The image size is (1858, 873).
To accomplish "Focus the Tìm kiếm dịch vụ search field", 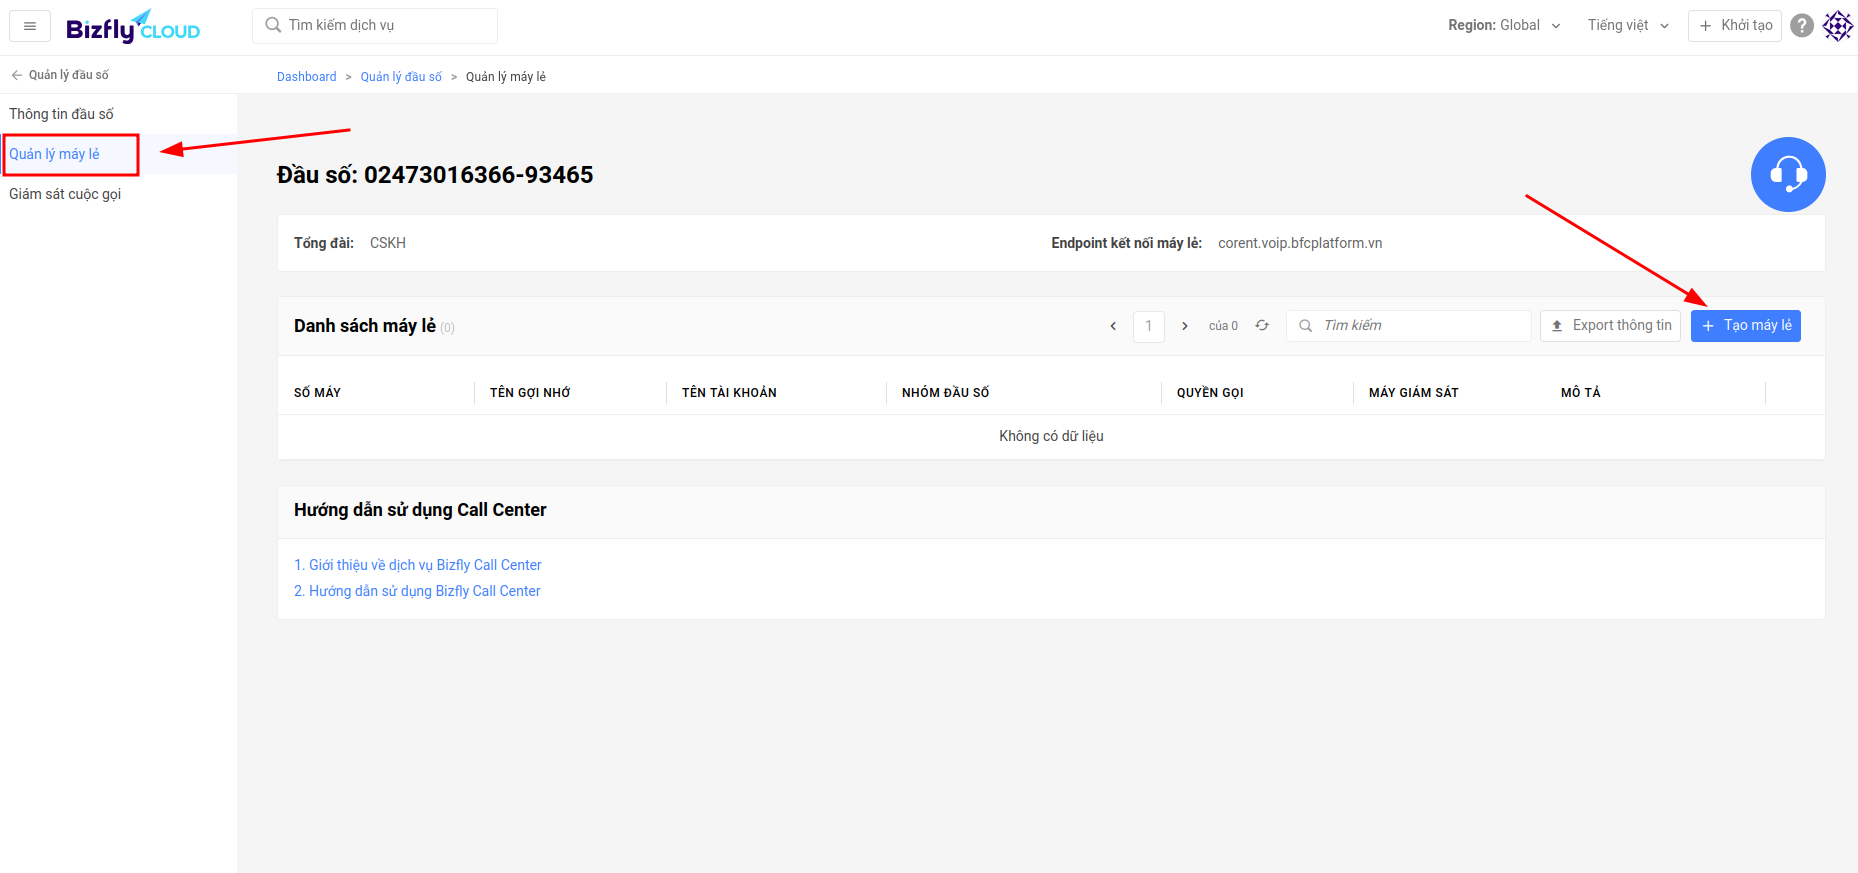I will coord(375,26).
